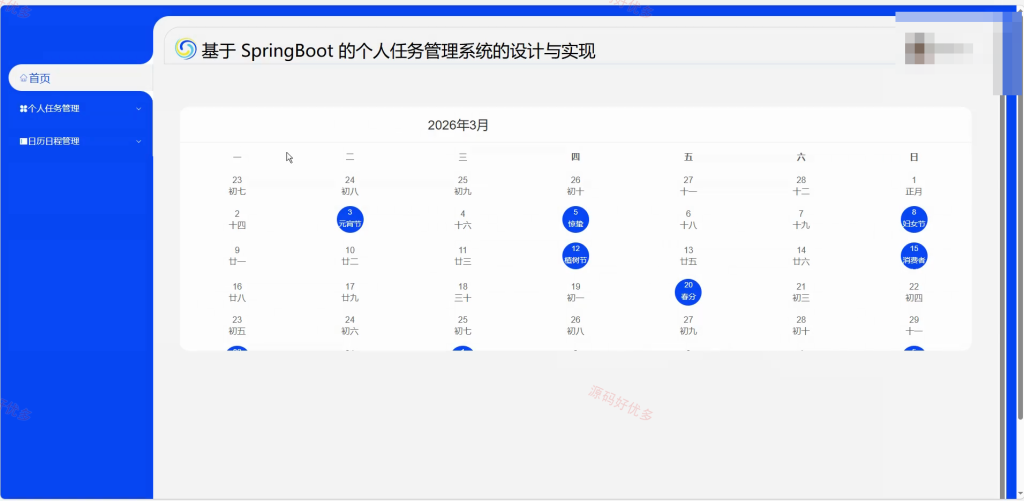Viewport: 1024px width, 501px height.
Task: Click date 26 labeled 初八
Action: click(x=575, y=325)
